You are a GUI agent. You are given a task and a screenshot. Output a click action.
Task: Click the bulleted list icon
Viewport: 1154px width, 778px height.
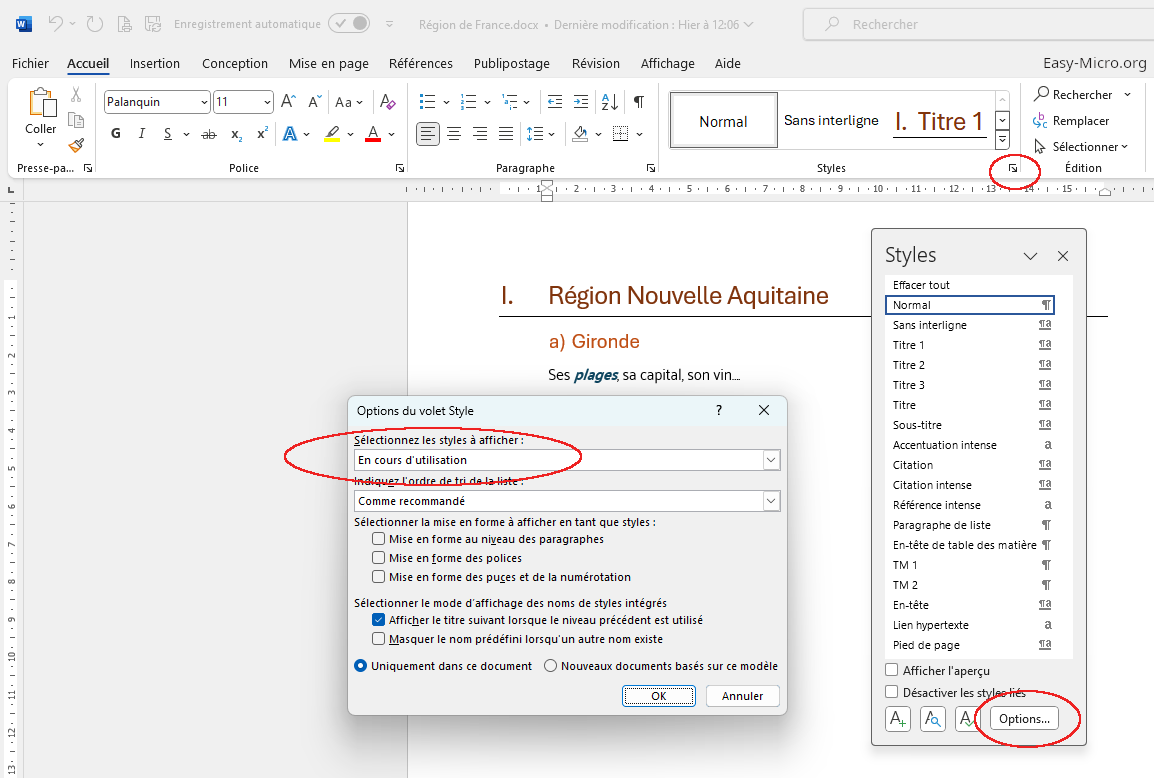point(427,102)
